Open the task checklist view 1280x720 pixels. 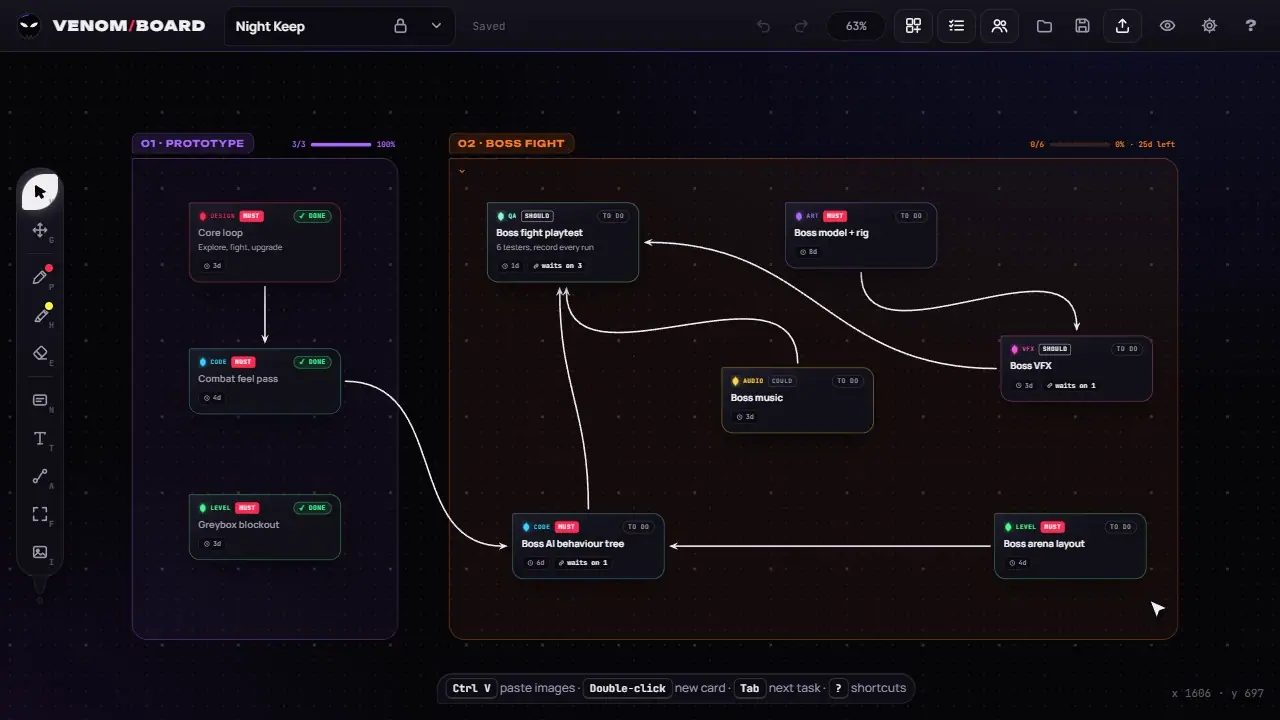956,26
